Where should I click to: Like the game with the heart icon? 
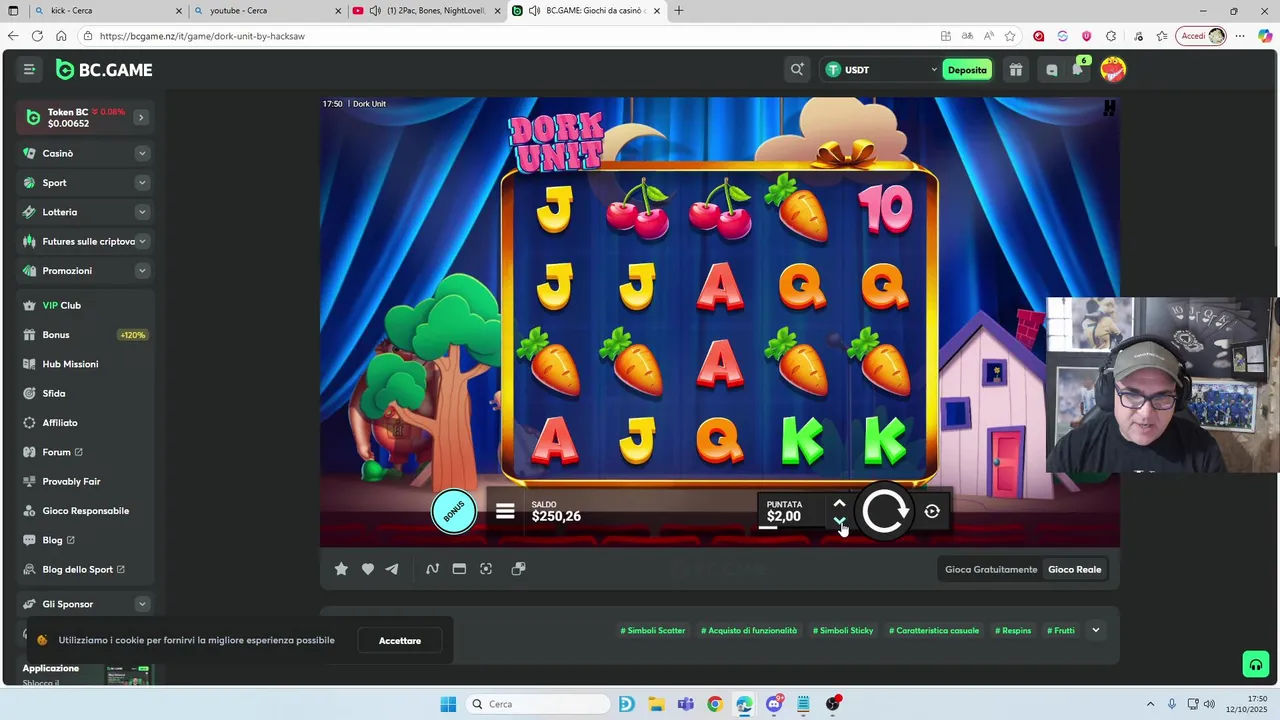(368, 569)
